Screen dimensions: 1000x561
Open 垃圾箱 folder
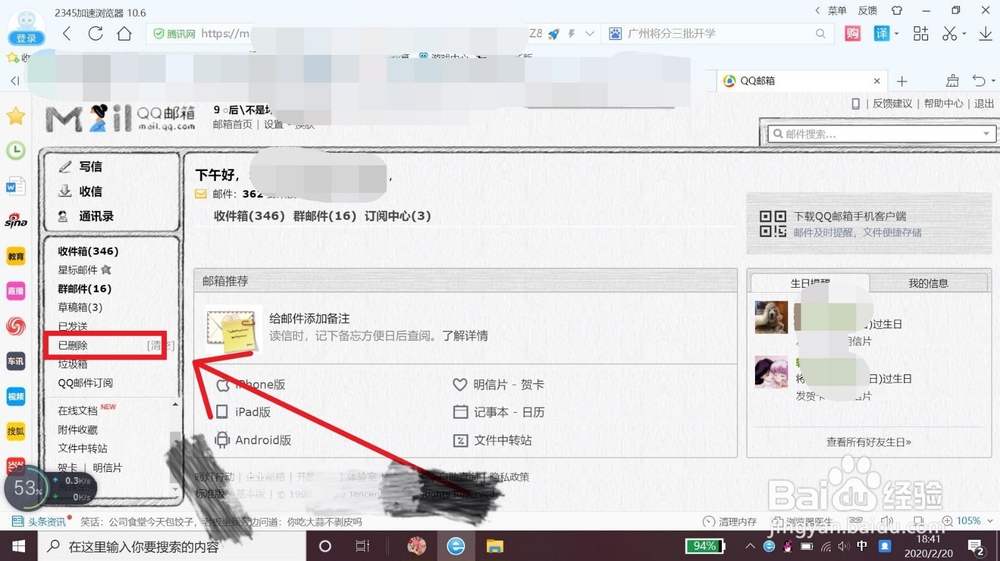click(73, 364)
